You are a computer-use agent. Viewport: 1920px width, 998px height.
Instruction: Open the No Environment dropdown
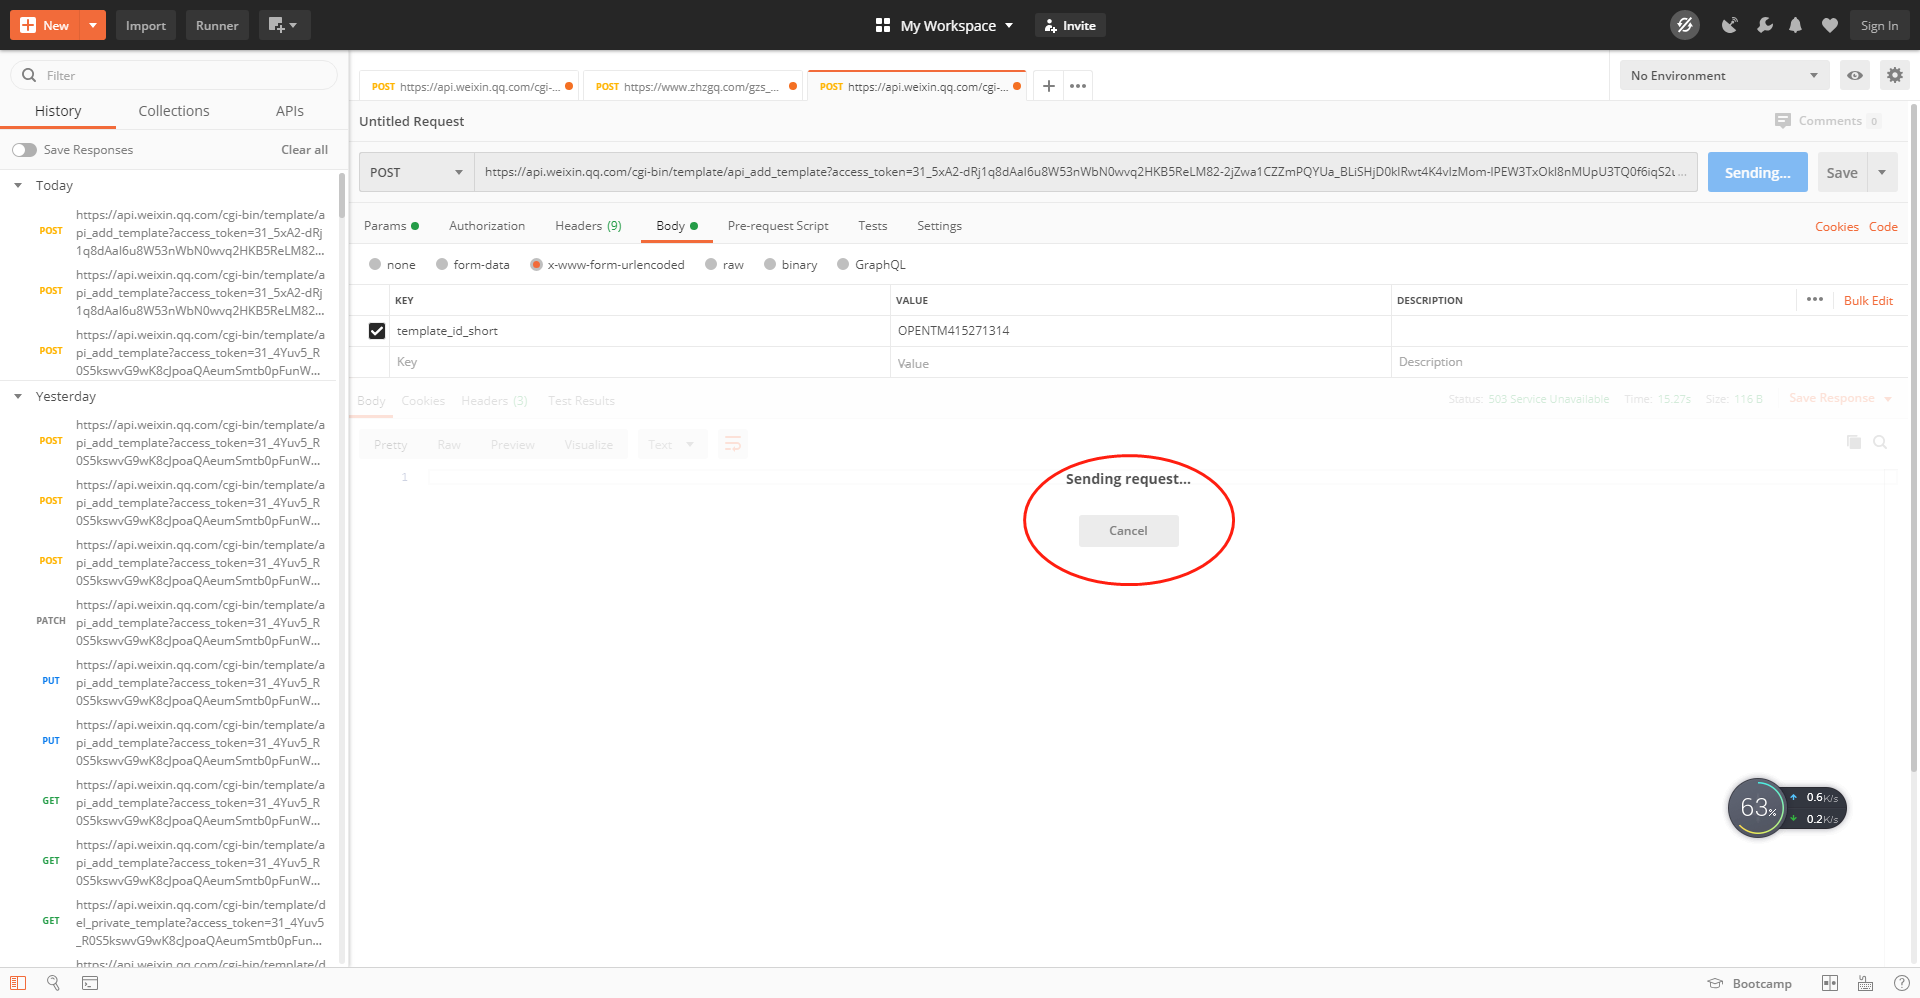(1724, 75)
